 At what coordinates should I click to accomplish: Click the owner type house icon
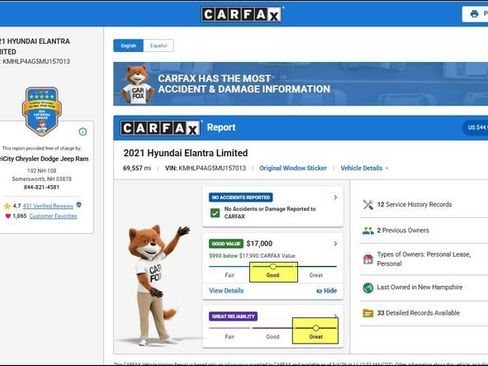(x=368, y=259)
